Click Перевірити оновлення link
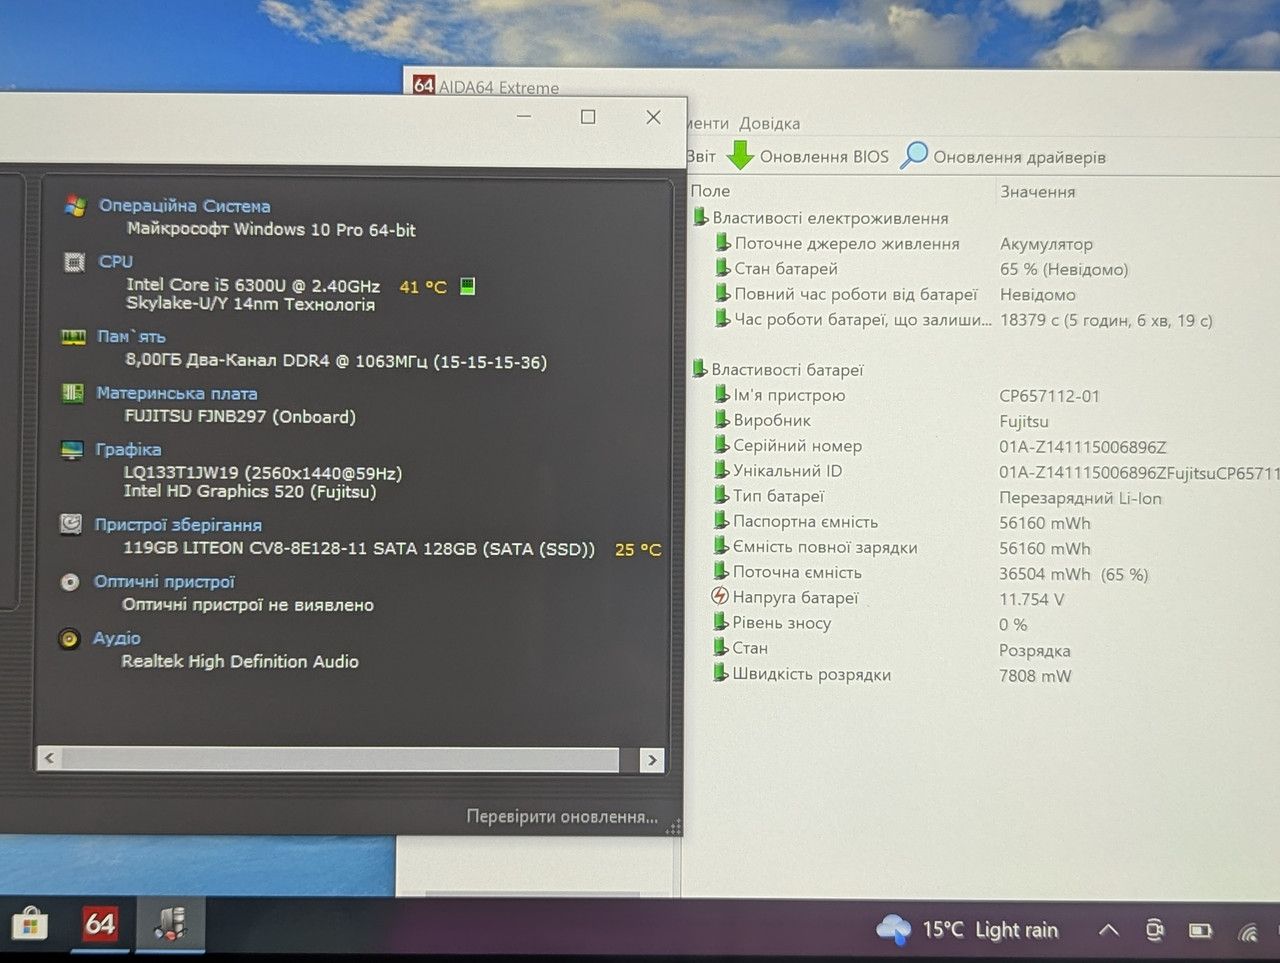The image size is (1280, 963). [x=562, y=816]
